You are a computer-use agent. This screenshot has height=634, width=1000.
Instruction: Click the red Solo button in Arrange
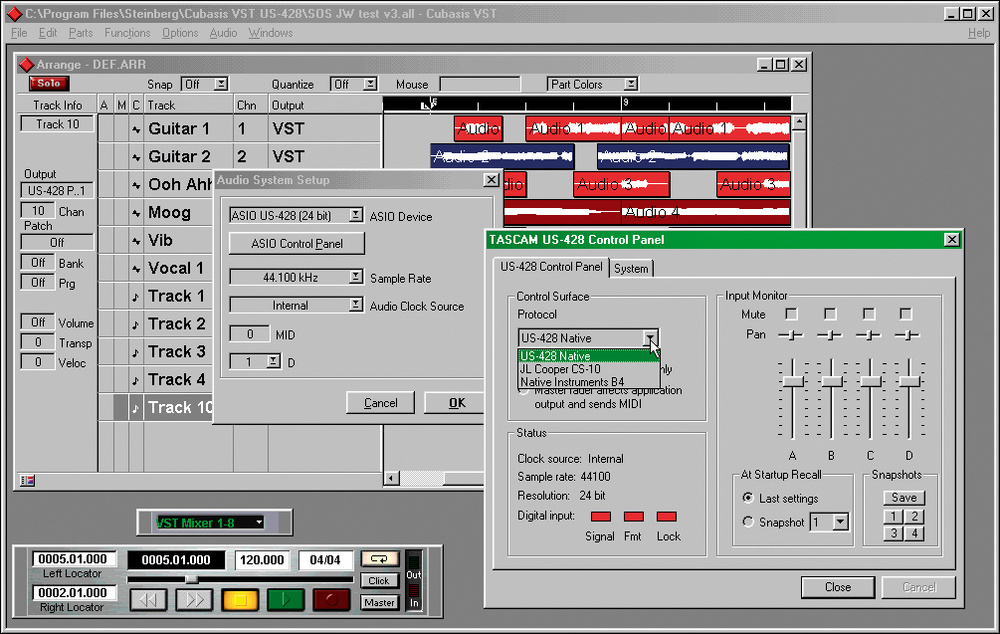click(48, 84)
